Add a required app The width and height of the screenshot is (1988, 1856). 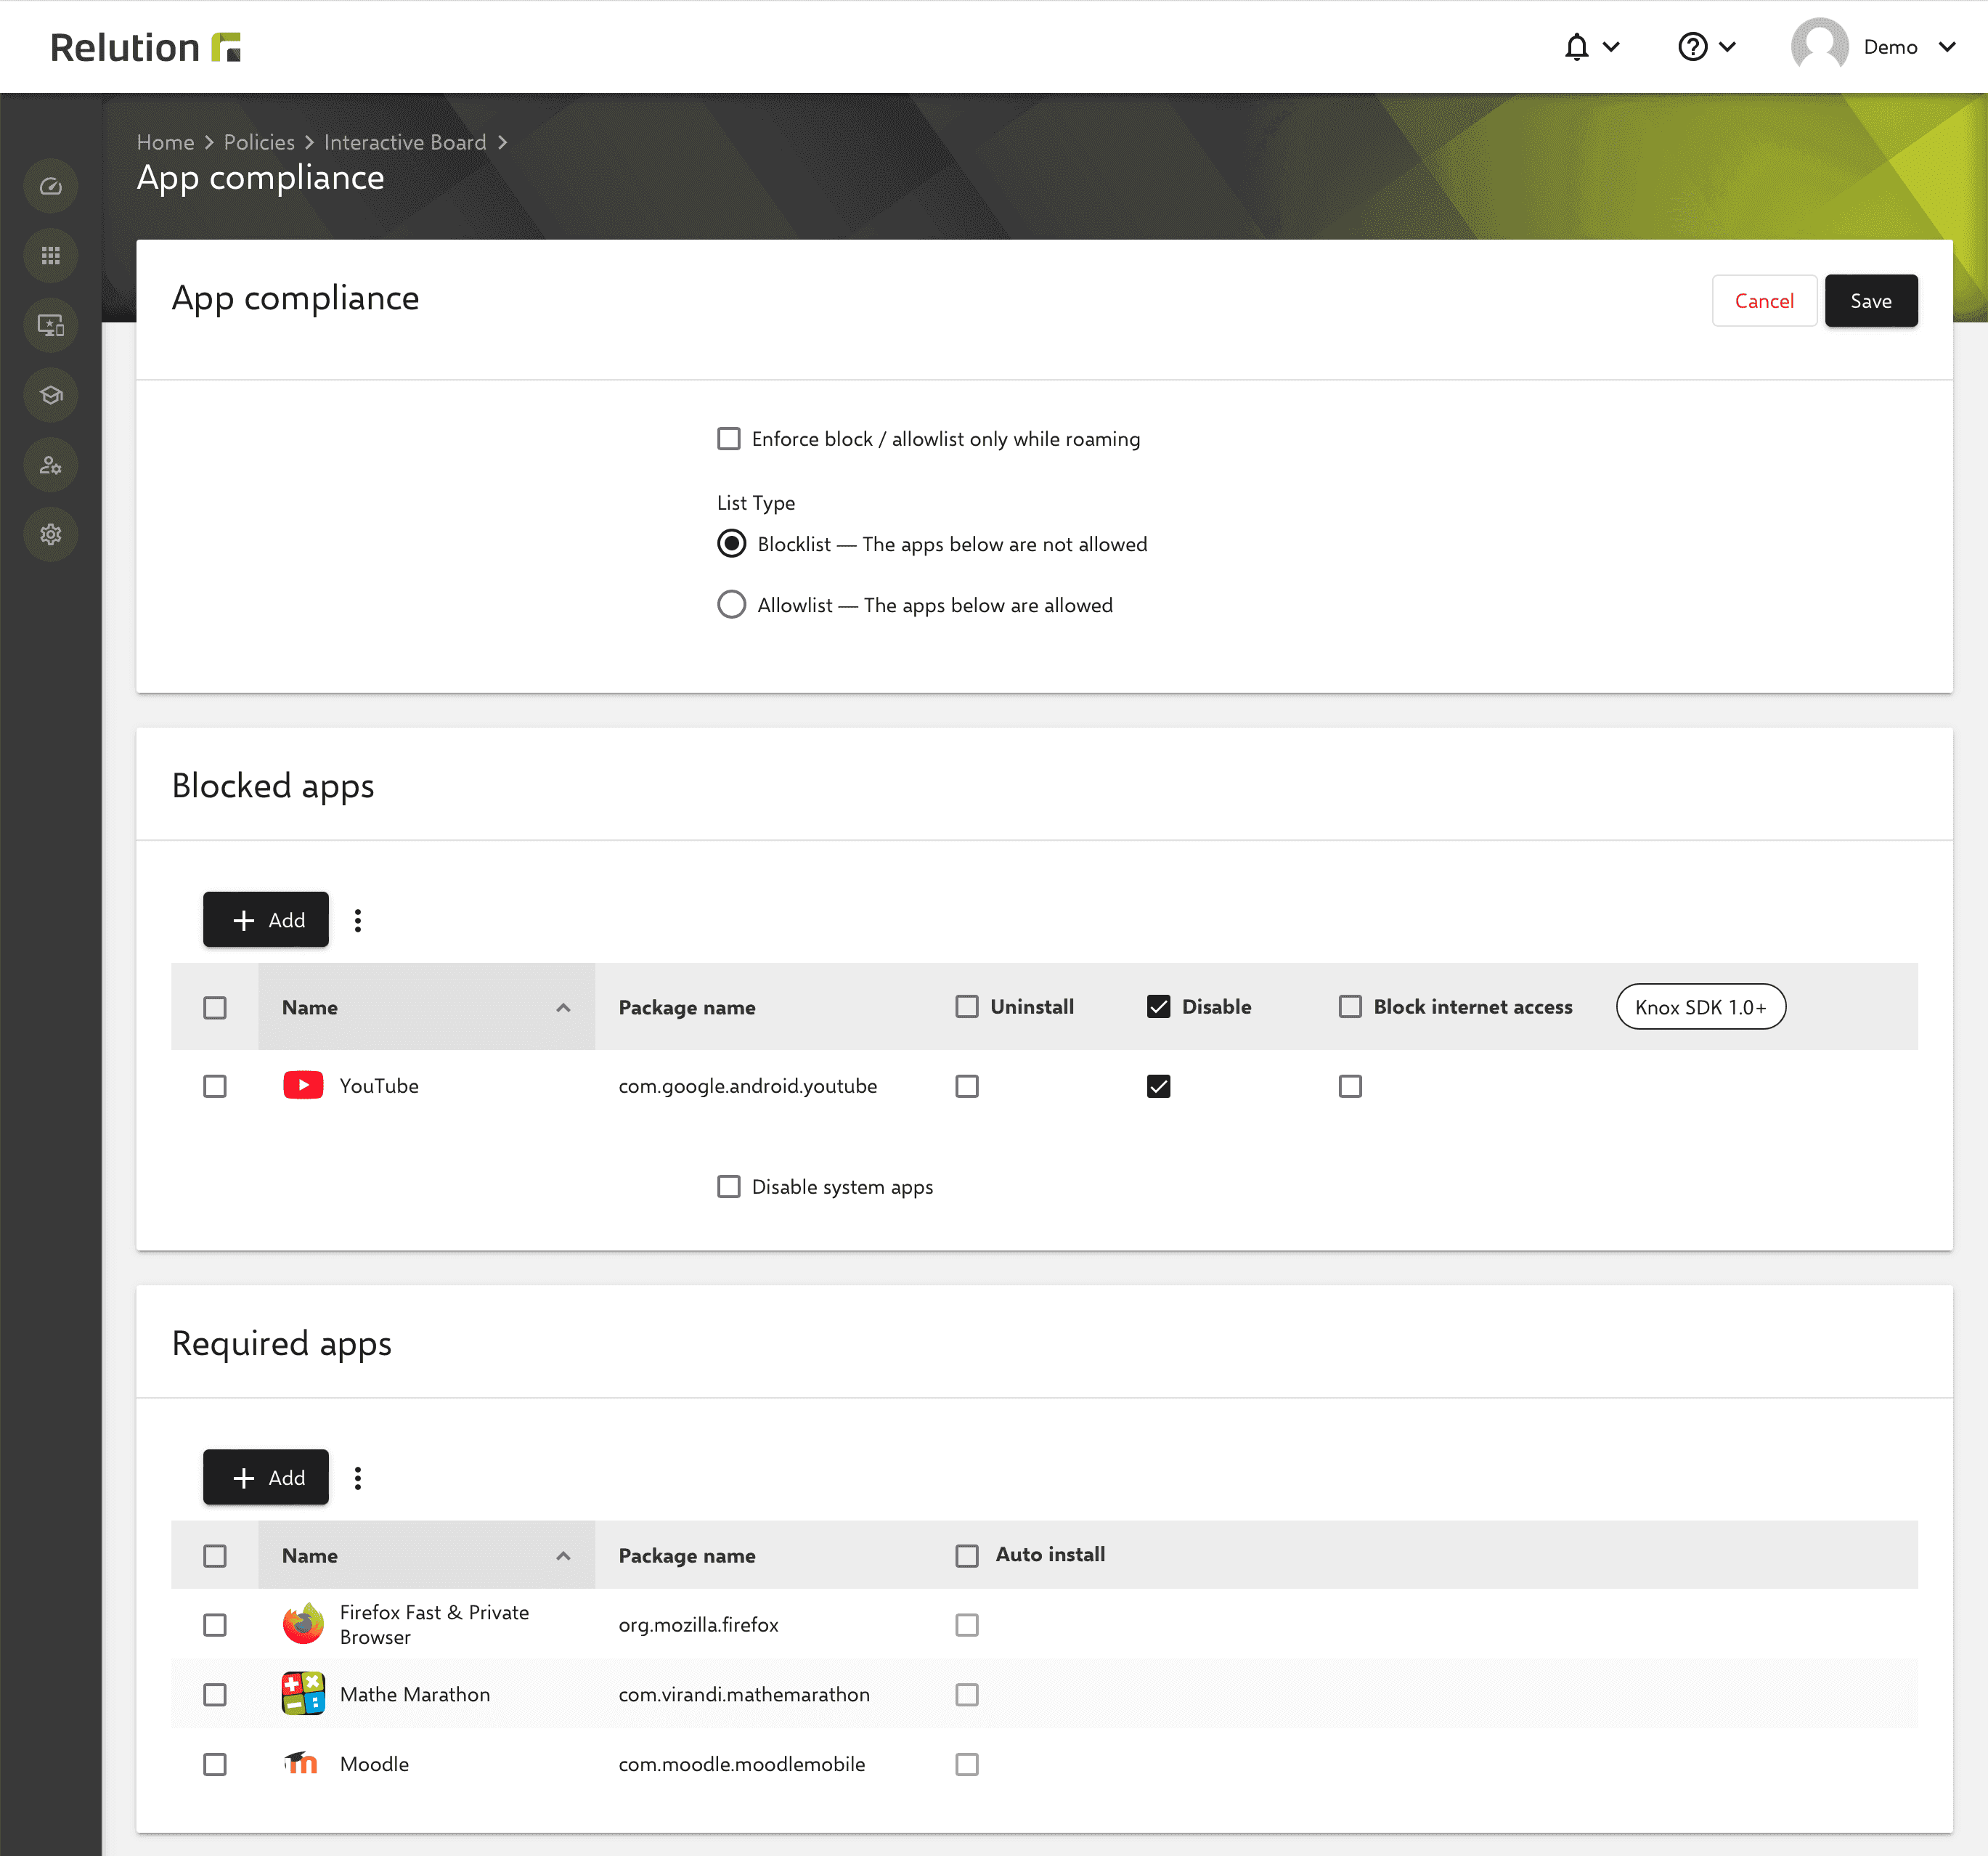coord(266,1478)
